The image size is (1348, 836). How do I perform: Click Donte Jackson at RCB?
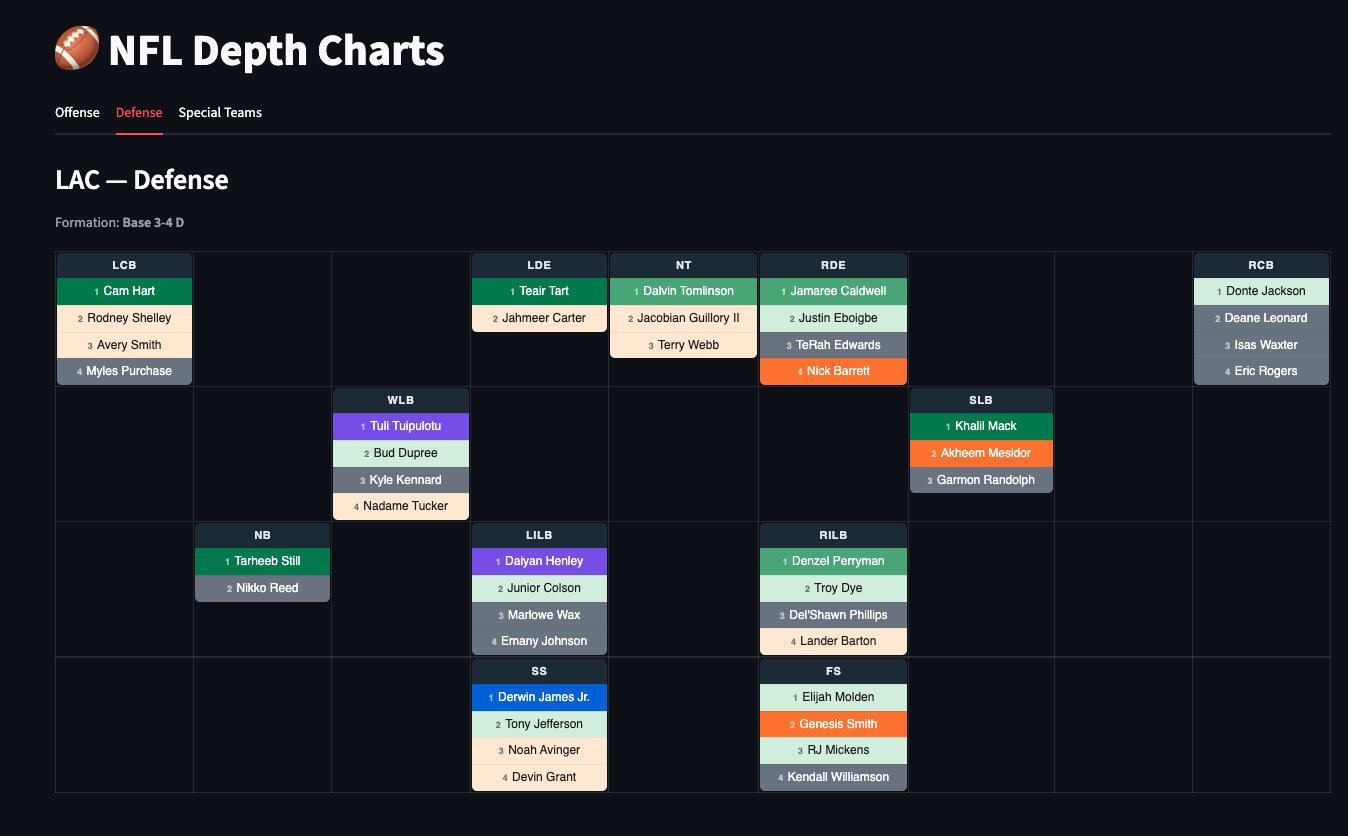(1261, 291)
